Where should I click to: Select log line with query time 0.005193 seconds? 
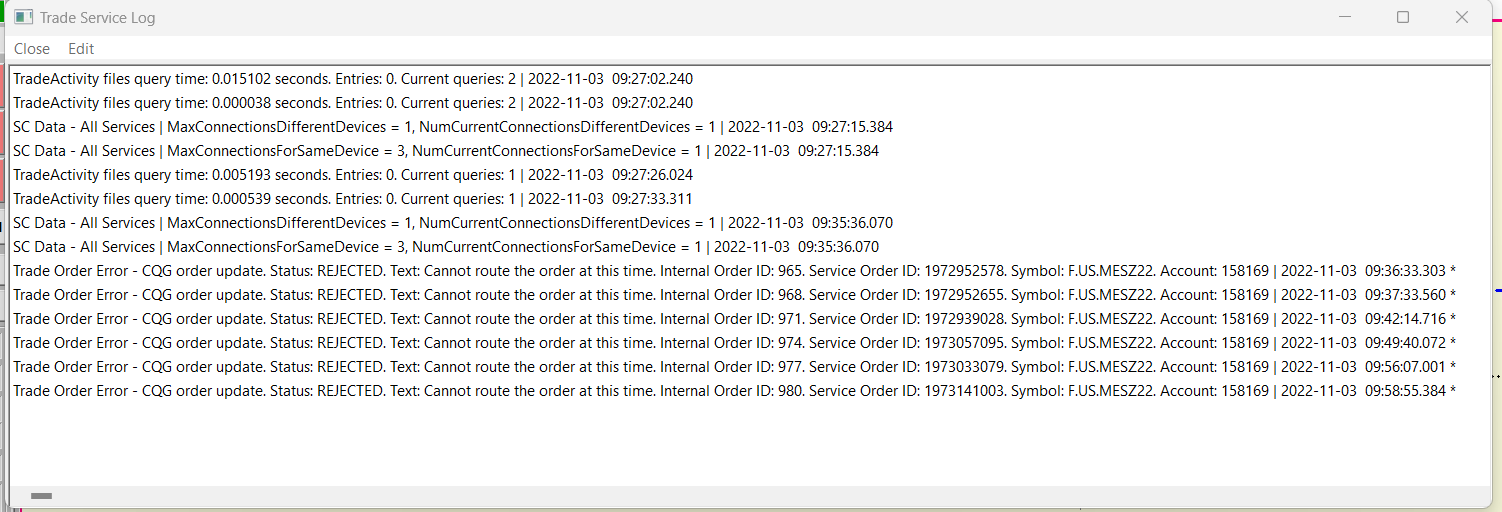[353, 175]
